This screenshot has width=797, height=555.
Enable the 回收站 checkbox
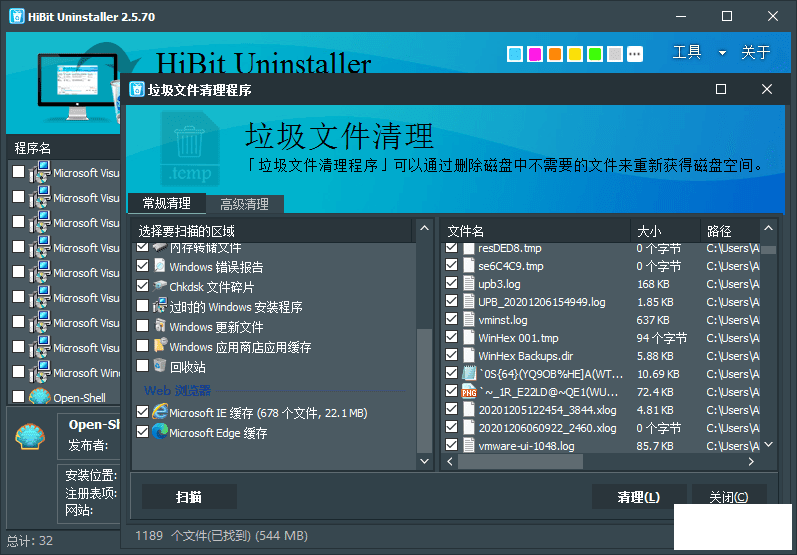pos(143,366)
